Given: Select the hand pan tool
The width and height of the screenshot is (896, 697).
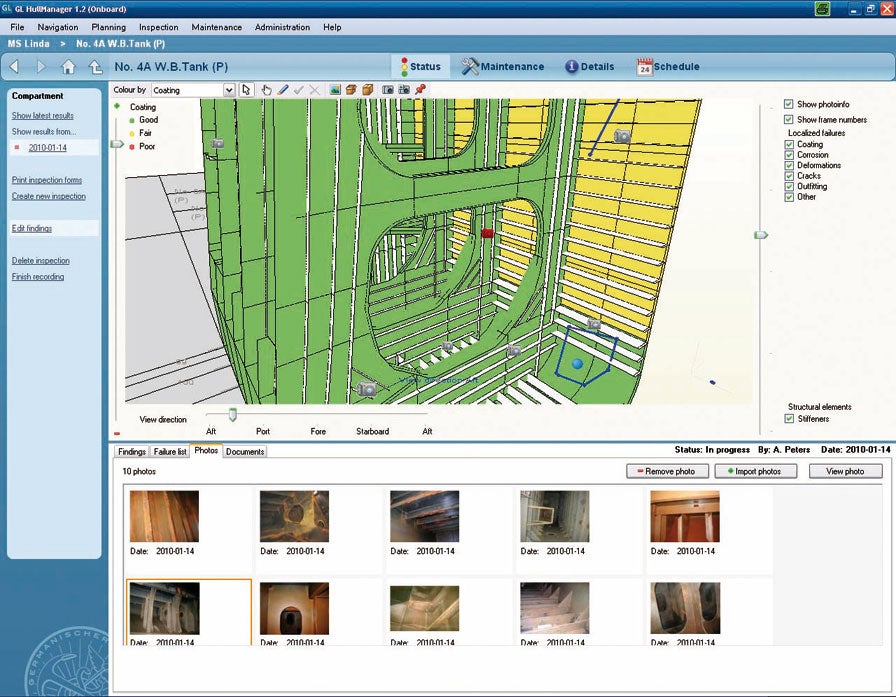Looking at the screenshot, I should point(267,90).
